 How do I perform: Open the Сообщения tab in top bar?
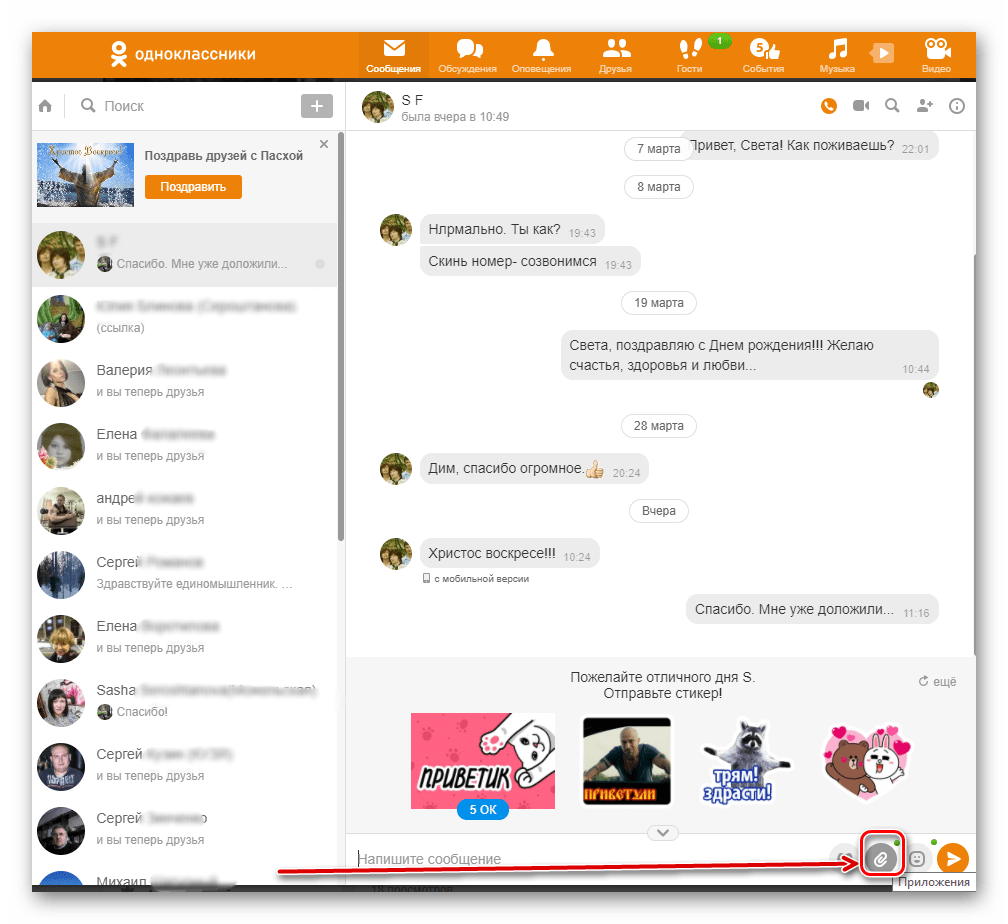coord(393,55)
